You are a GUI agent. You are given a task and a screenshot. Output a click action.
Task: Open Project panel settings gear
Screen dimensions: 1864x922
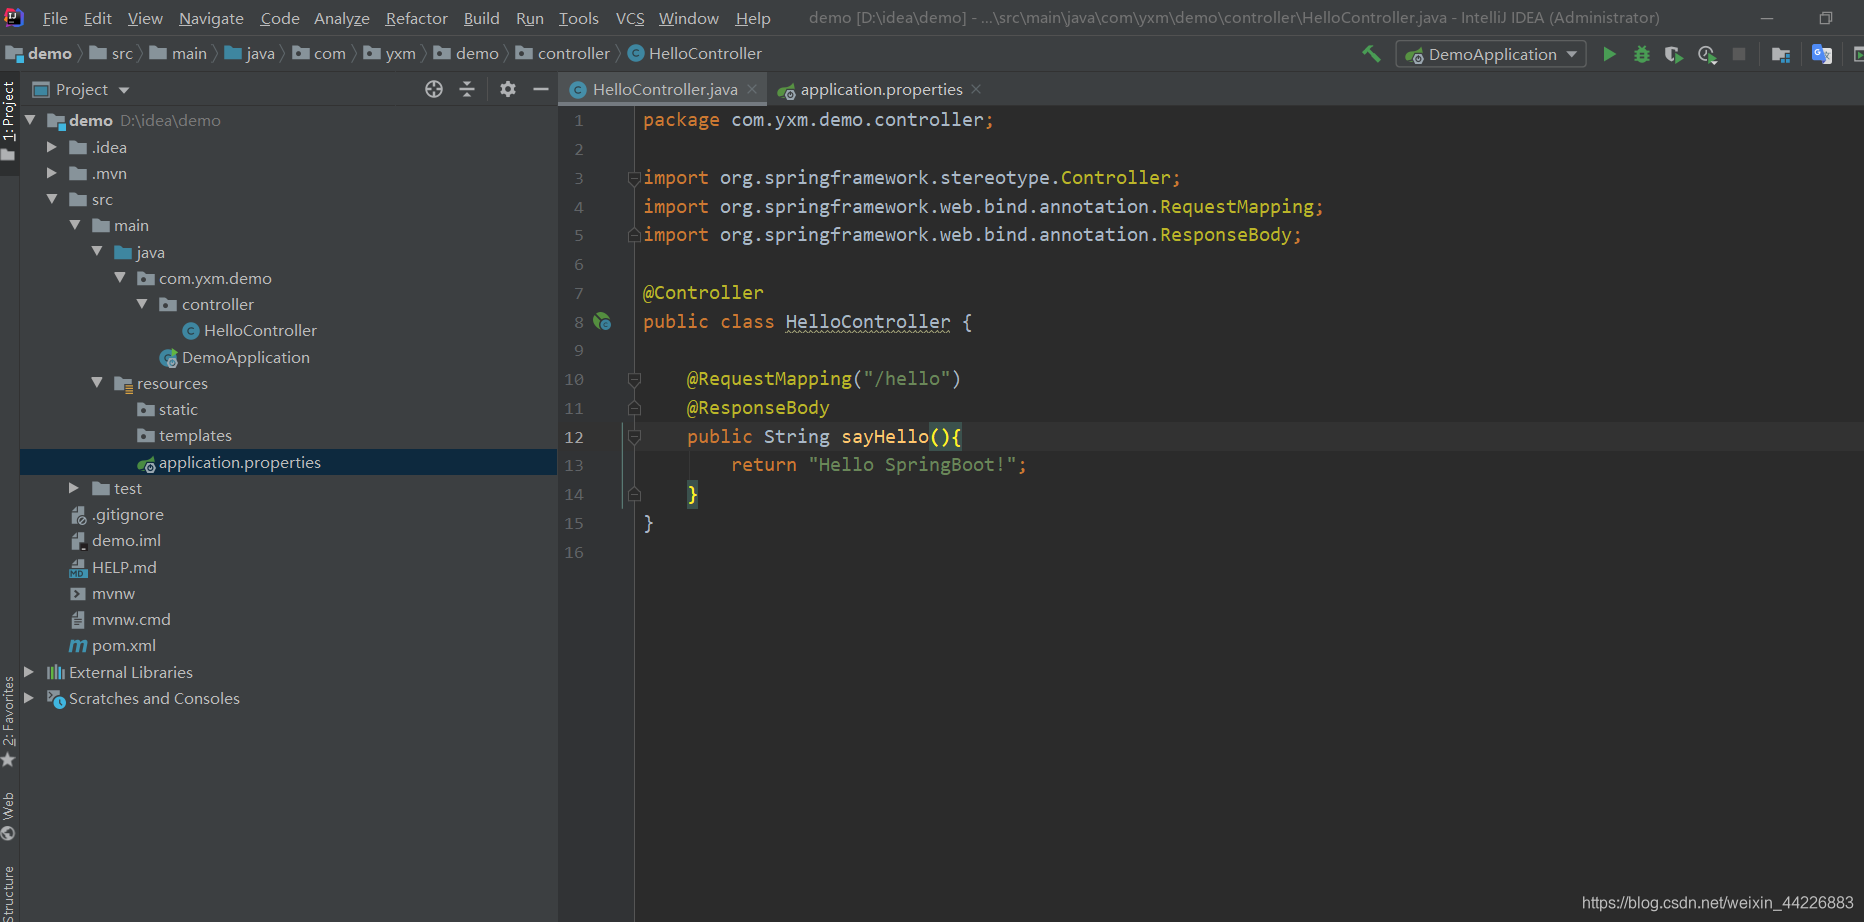coord(508,89)
